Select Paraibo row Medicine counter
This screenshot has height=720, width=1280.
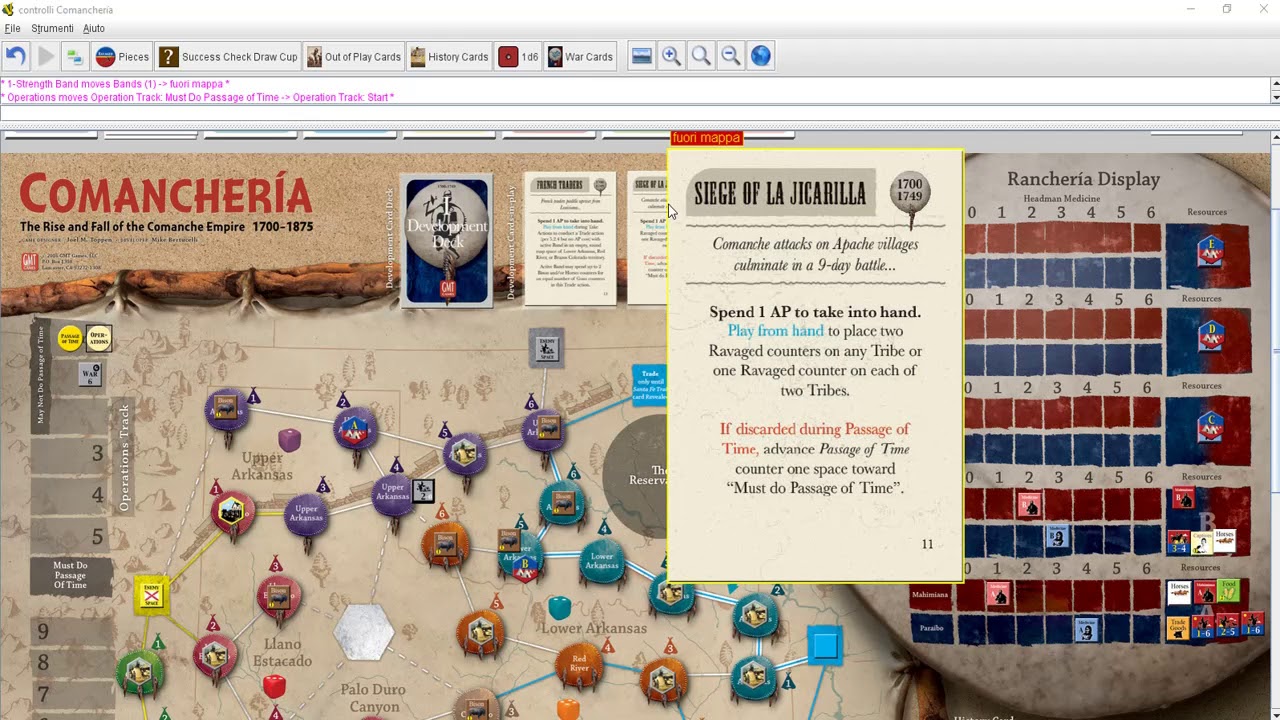[x=1085, y=630]
